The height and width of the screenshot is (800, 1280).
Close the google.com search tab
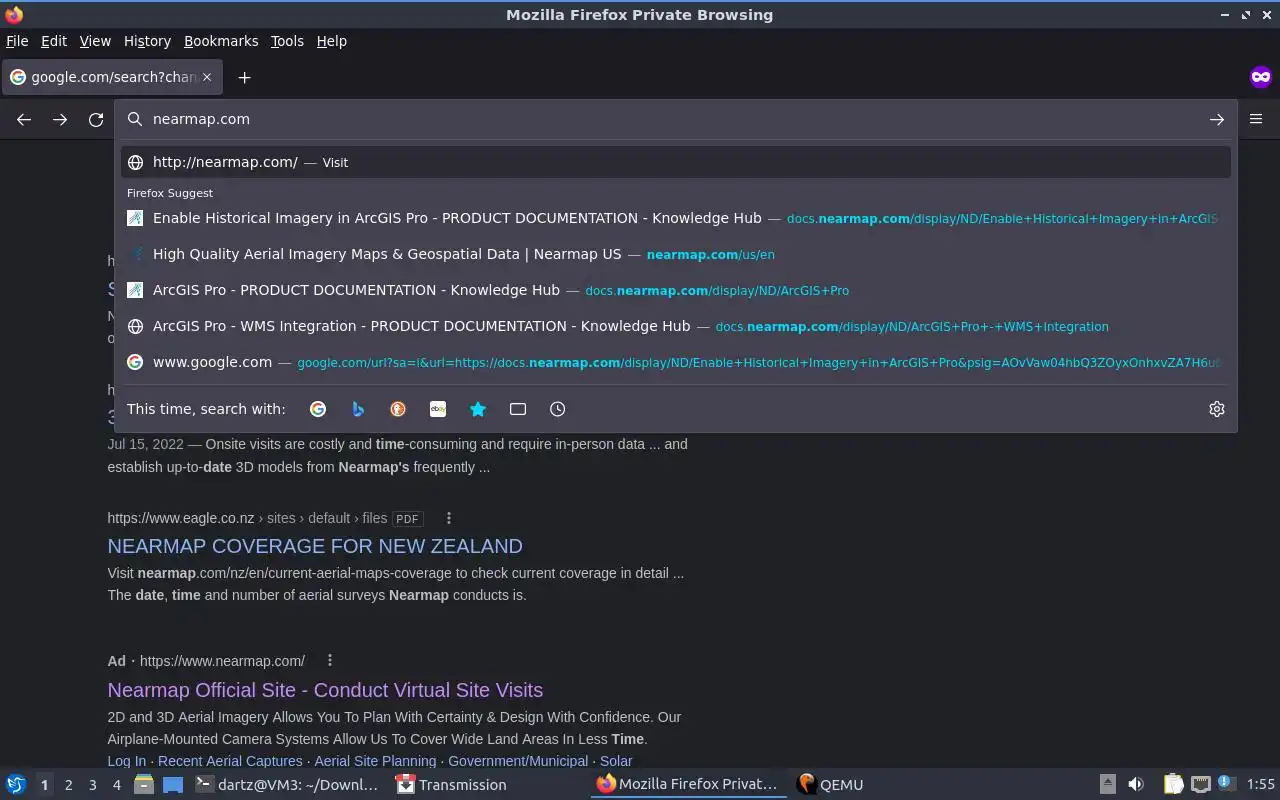[x=207, y=77]
